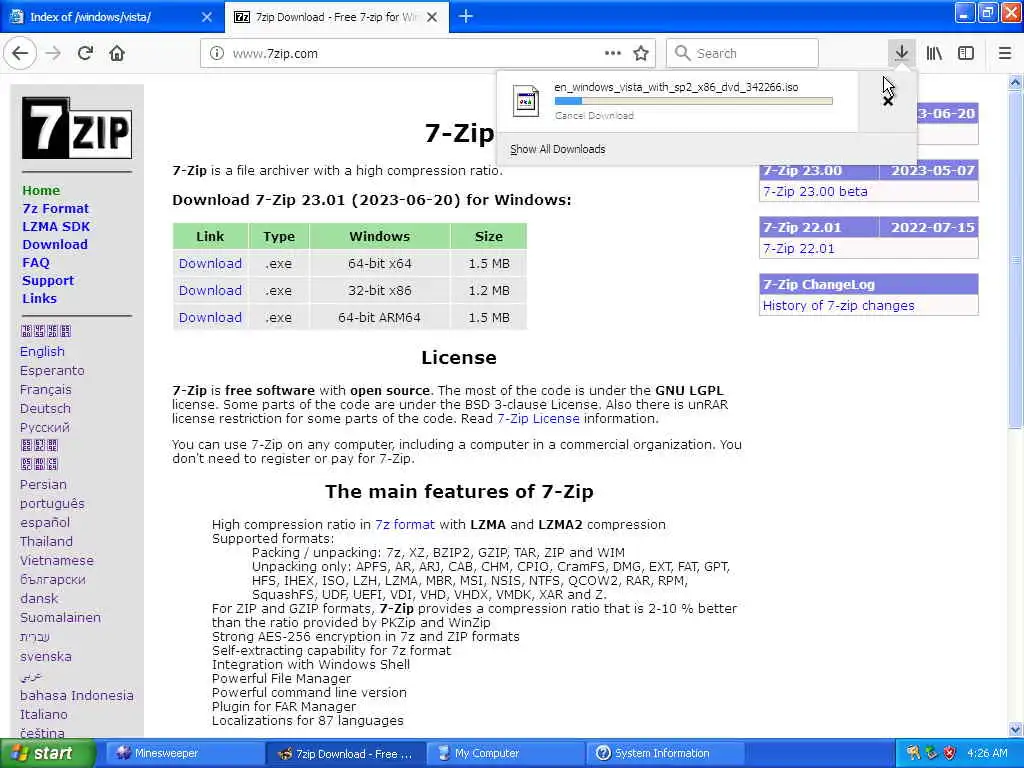Switch to My Computer taskbar window
This screenshot has width=1024, height=768.
tap(506, 753)
